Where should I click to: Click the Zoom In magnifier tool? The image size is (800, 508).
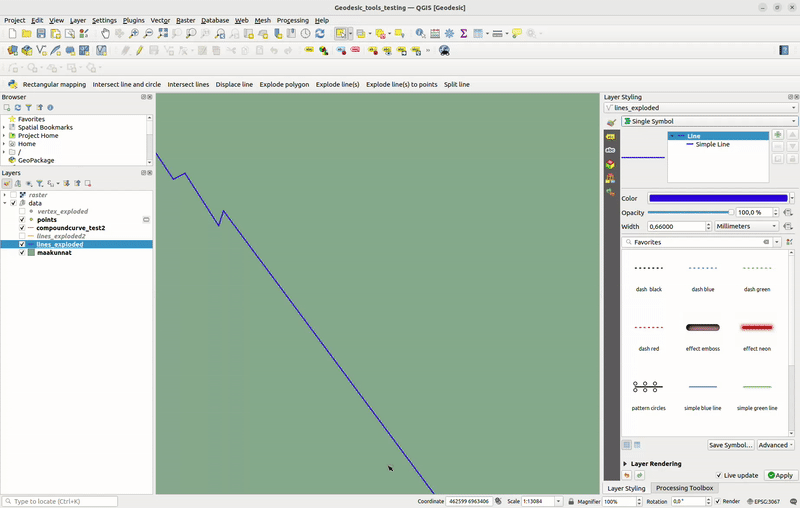point(134,34)
